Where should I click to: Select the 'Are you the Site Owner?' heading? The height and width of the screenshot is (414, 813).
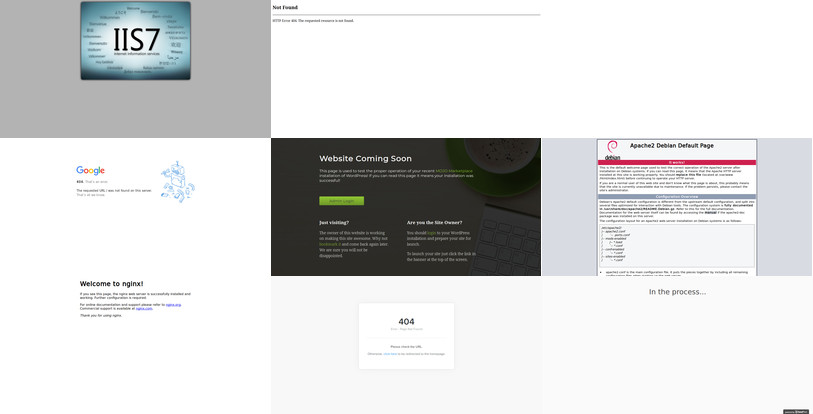434,223
